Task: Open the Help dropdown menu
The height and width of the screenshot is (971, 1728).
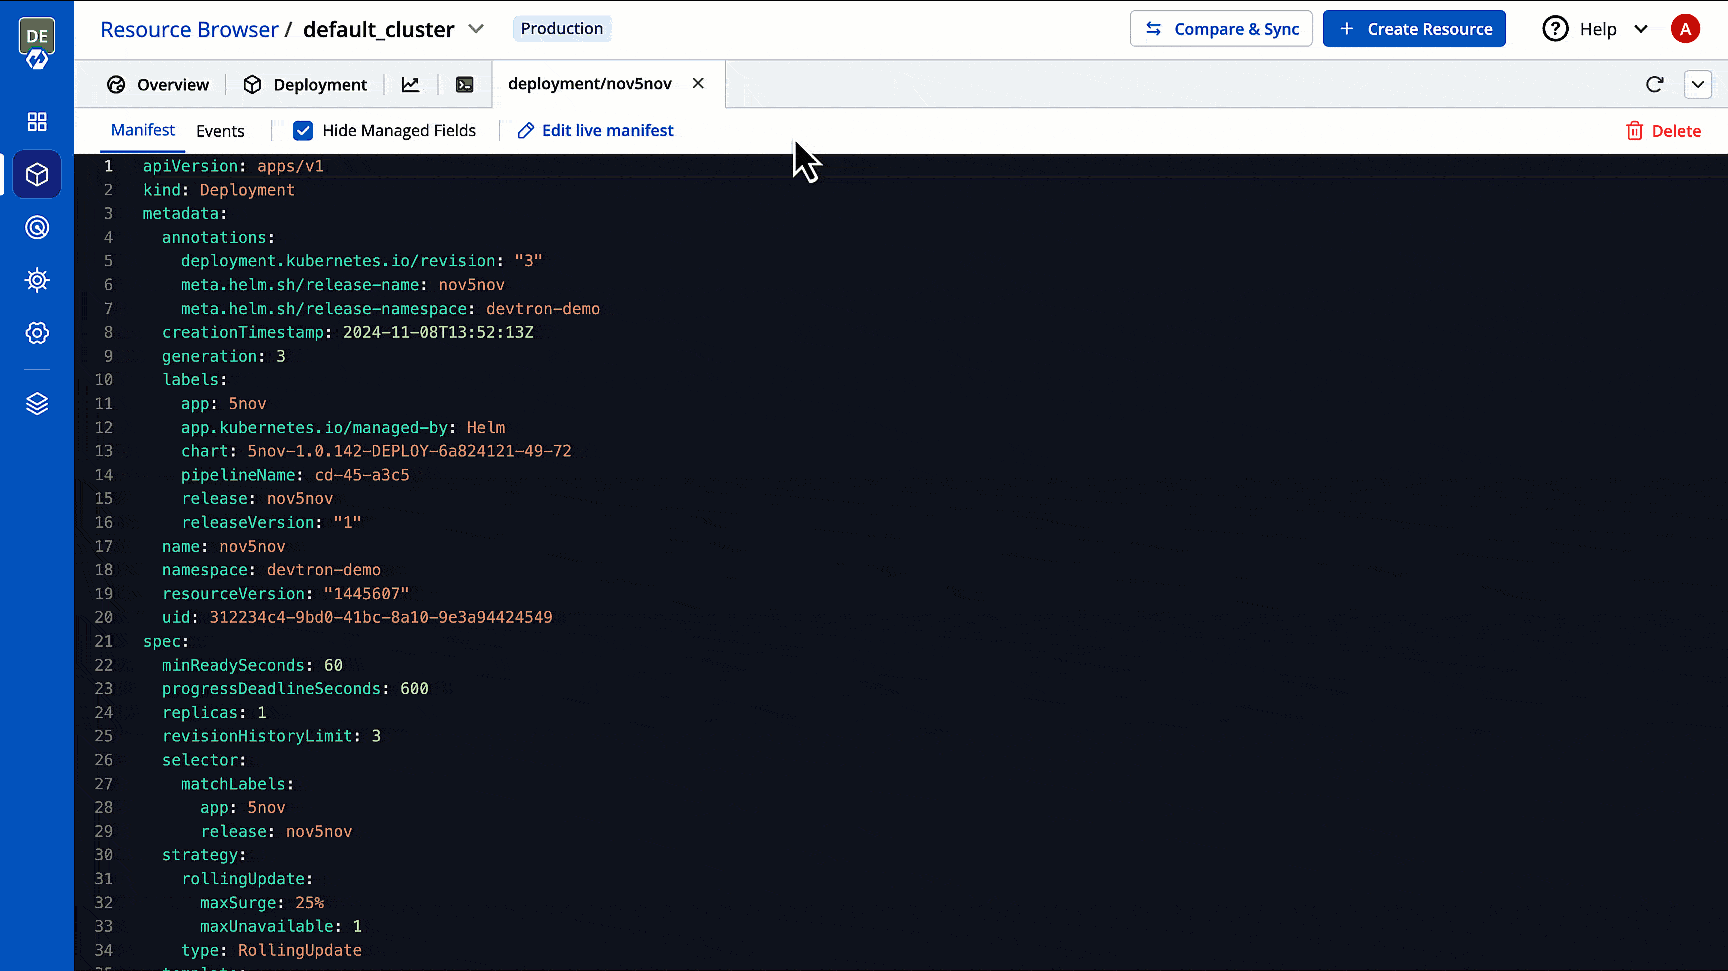Action: [x=1594, y=29]
